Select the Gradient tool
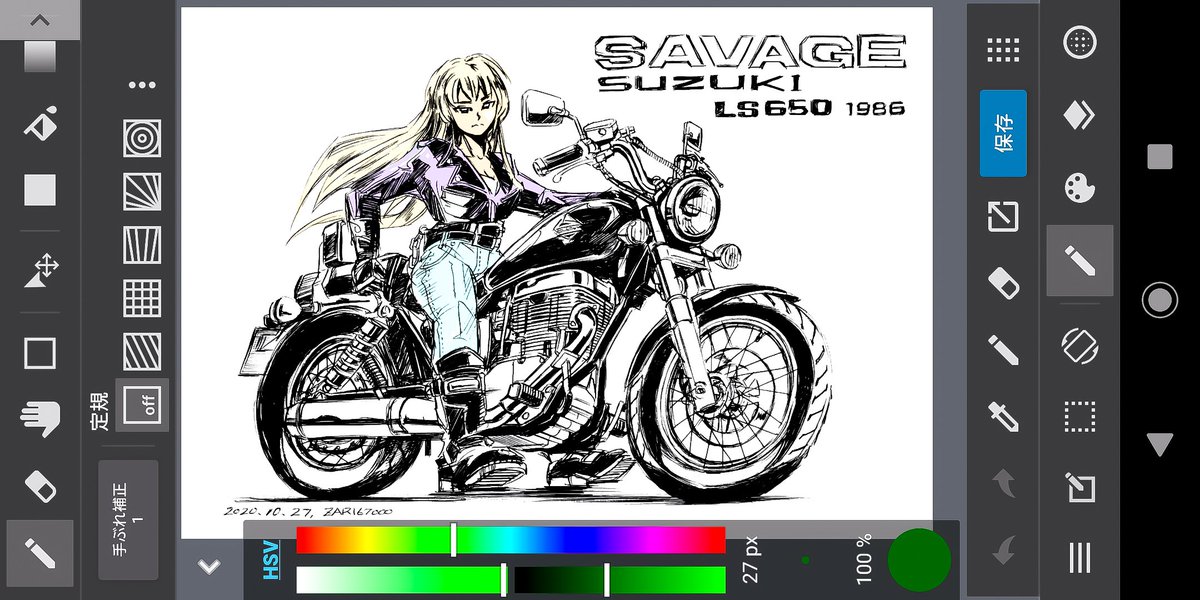This screenshot has height=600, width=1200. point(40,56)
